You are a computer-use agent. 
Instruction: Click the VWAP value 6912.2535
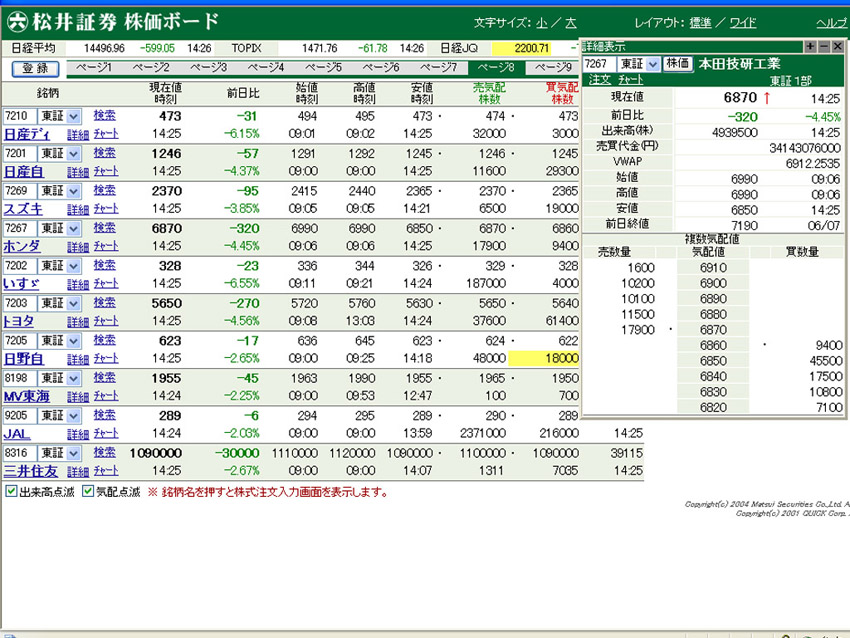(x=813, y=164)
